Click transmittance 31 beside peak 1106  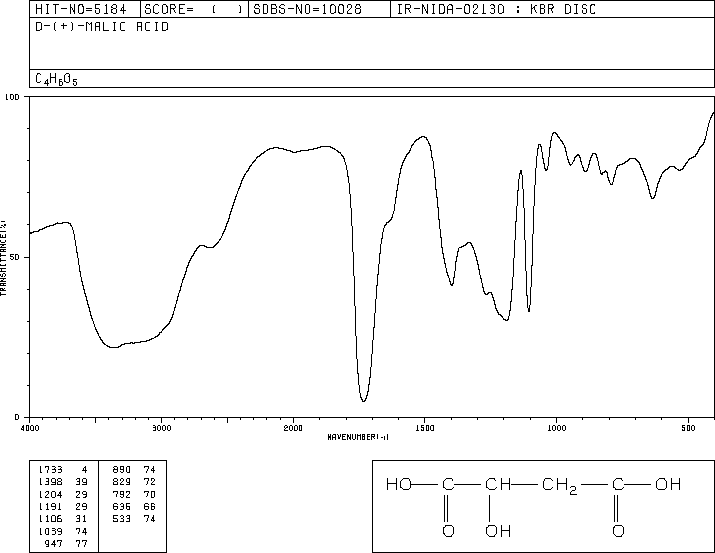click(82, 519)
